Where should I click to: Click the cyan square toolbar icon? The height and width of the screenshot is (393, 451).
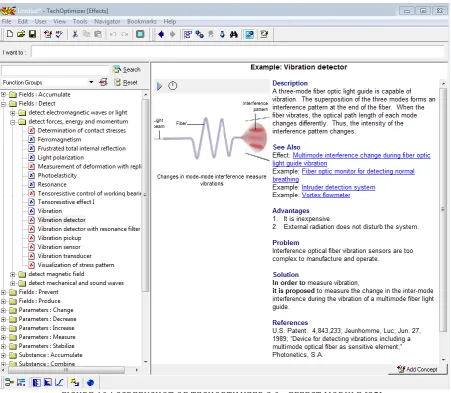point(140,34)
